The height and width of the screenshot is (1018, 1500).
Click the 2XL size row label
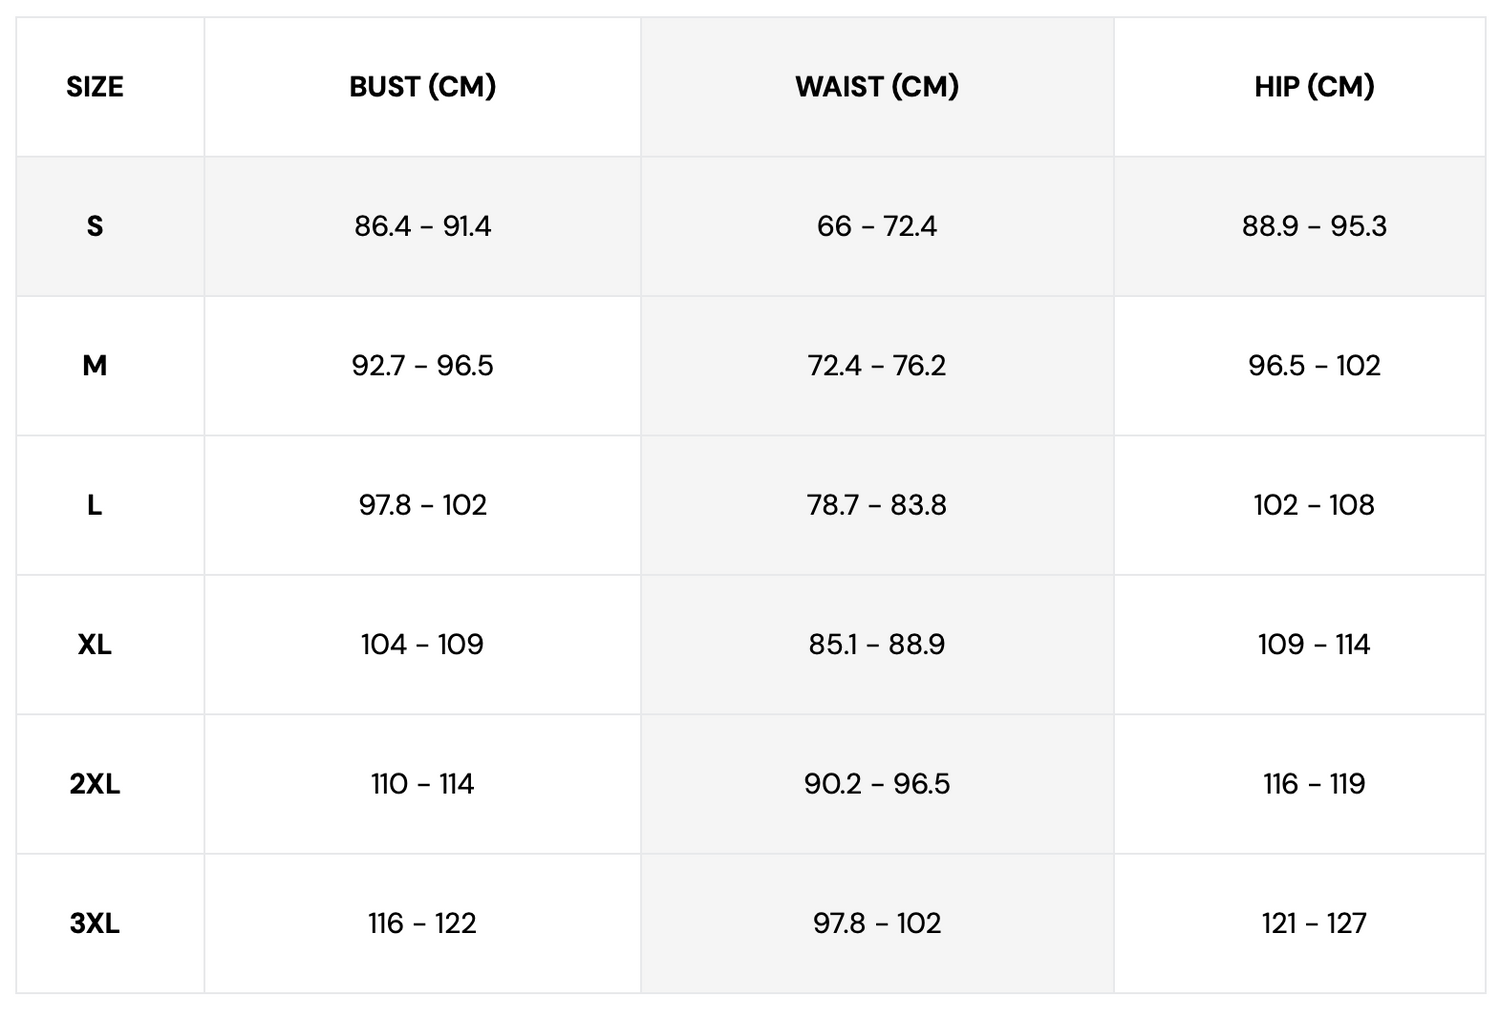pyautogui.click(x=95, y=784)
